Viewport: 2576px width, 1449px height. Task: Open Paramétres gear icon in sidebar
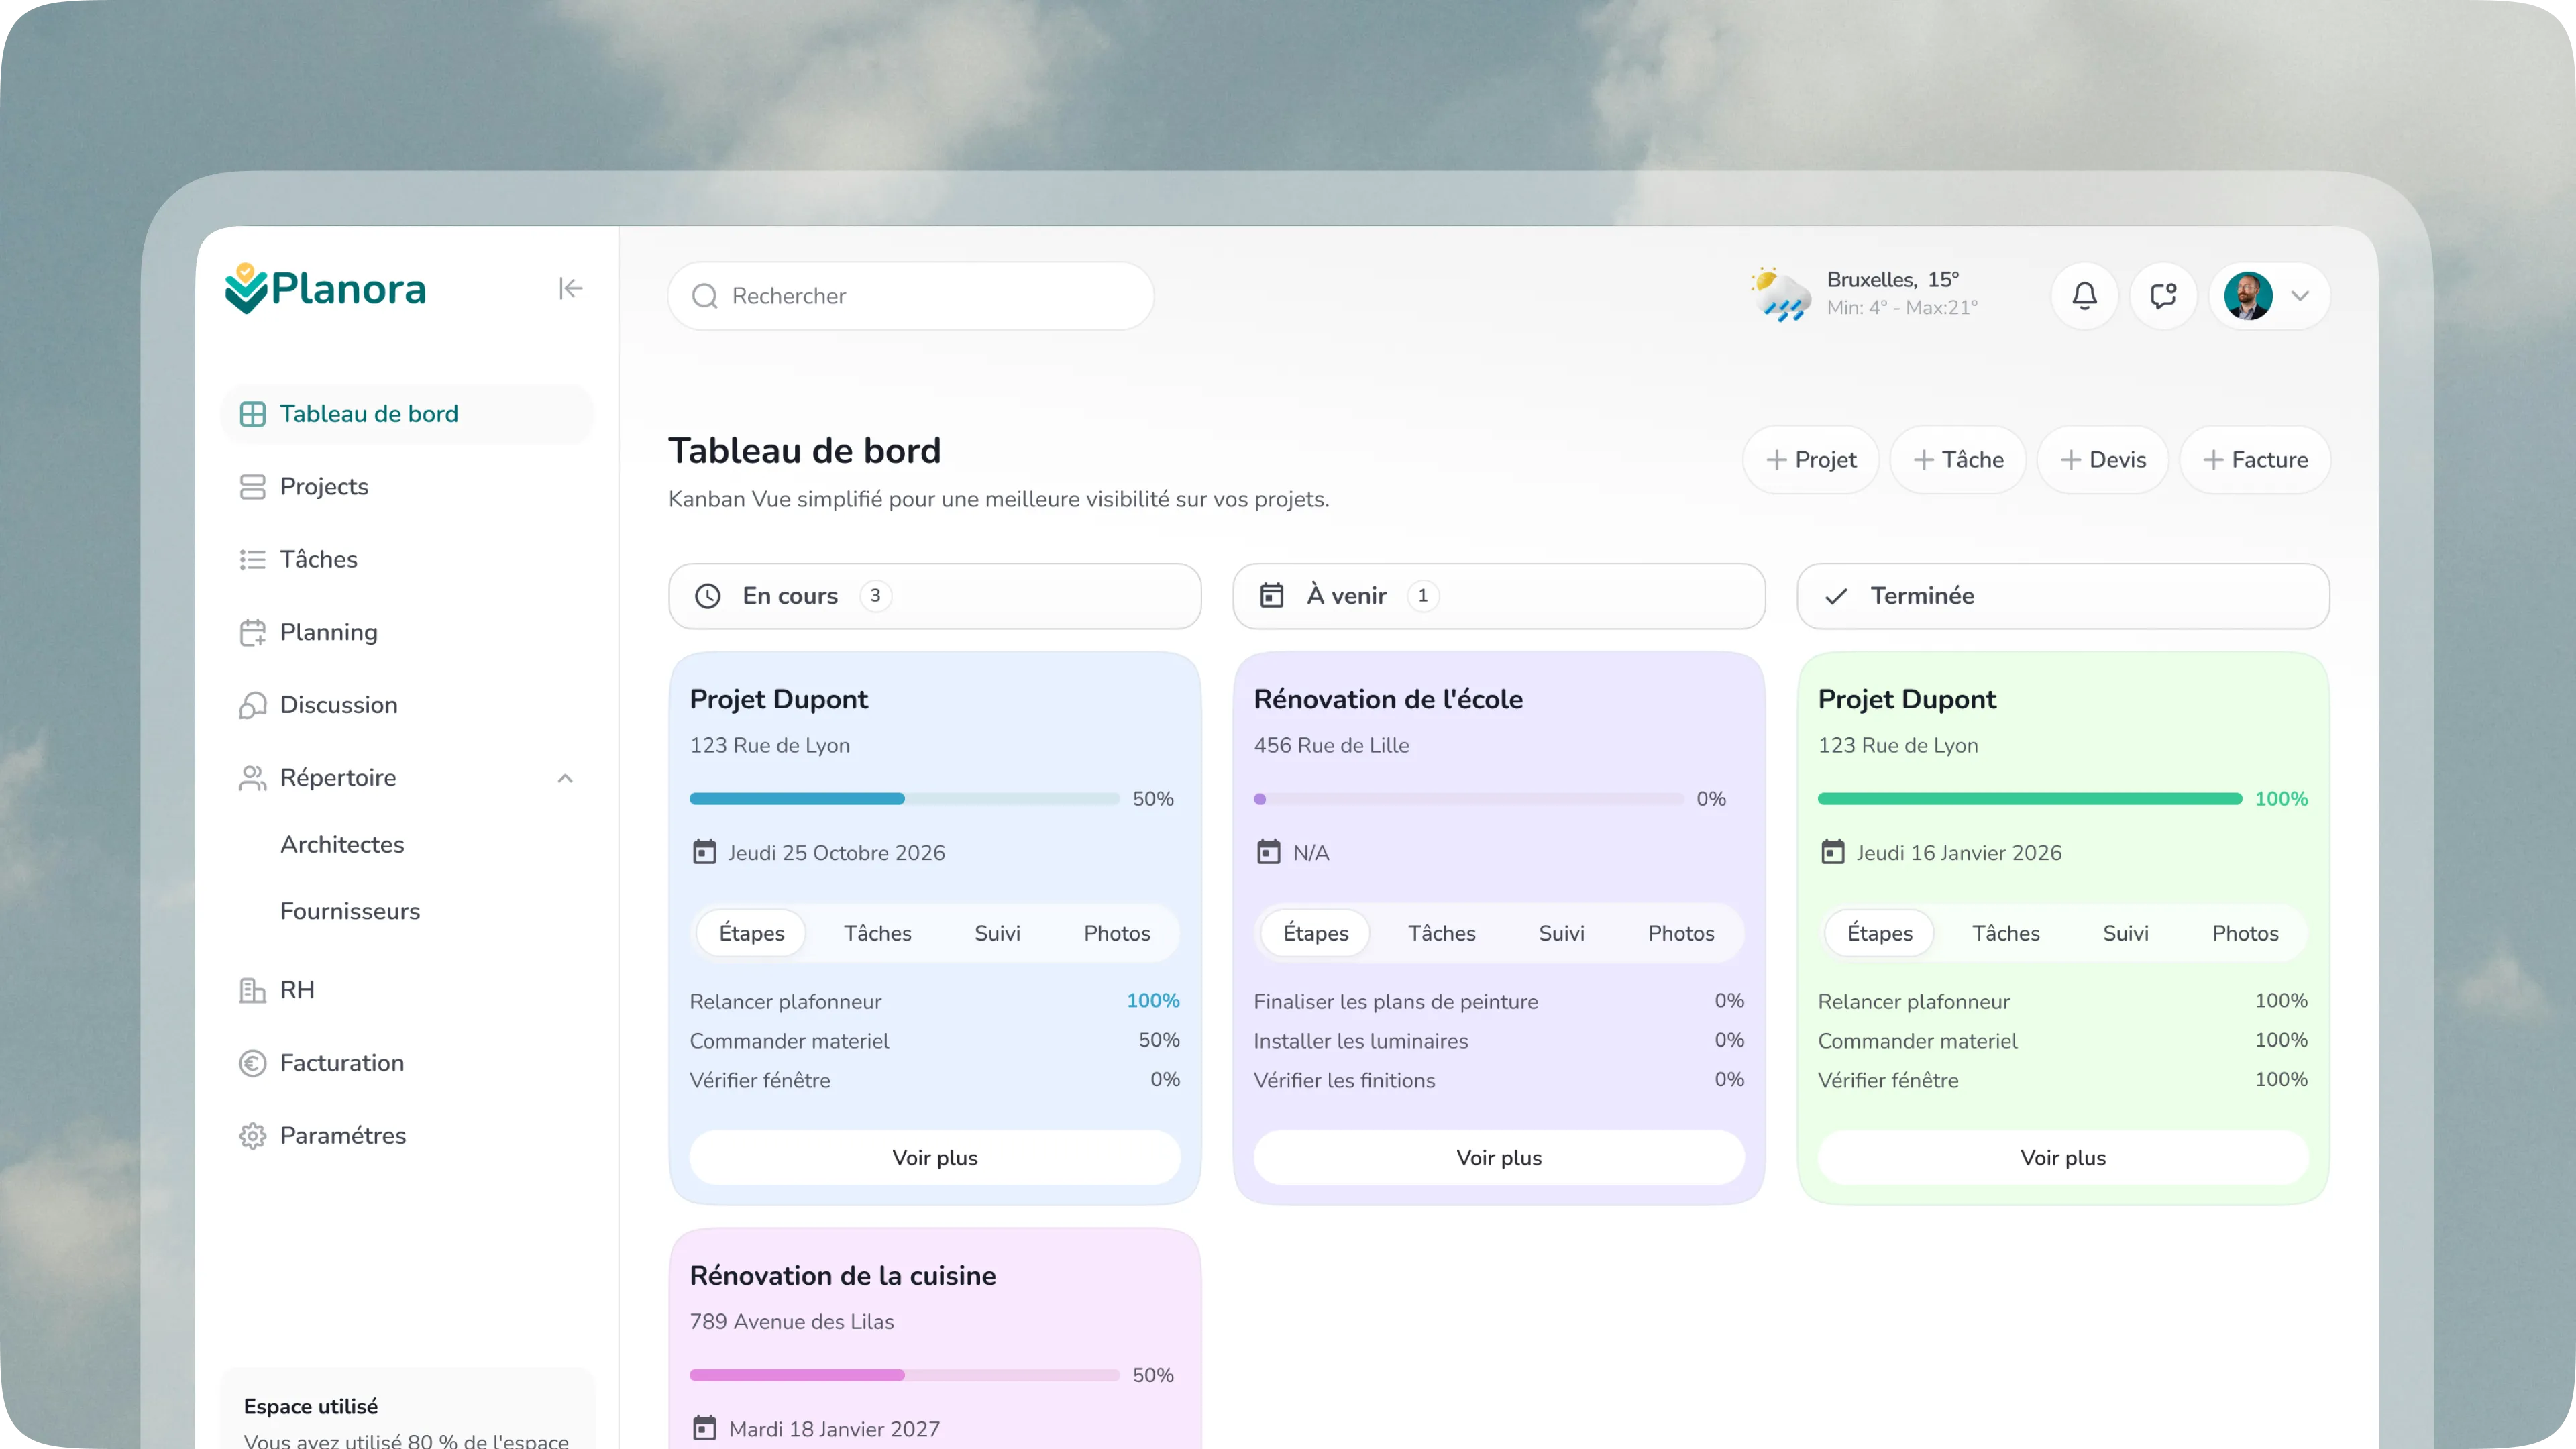pyautogui.click(x=252, y=1136)
